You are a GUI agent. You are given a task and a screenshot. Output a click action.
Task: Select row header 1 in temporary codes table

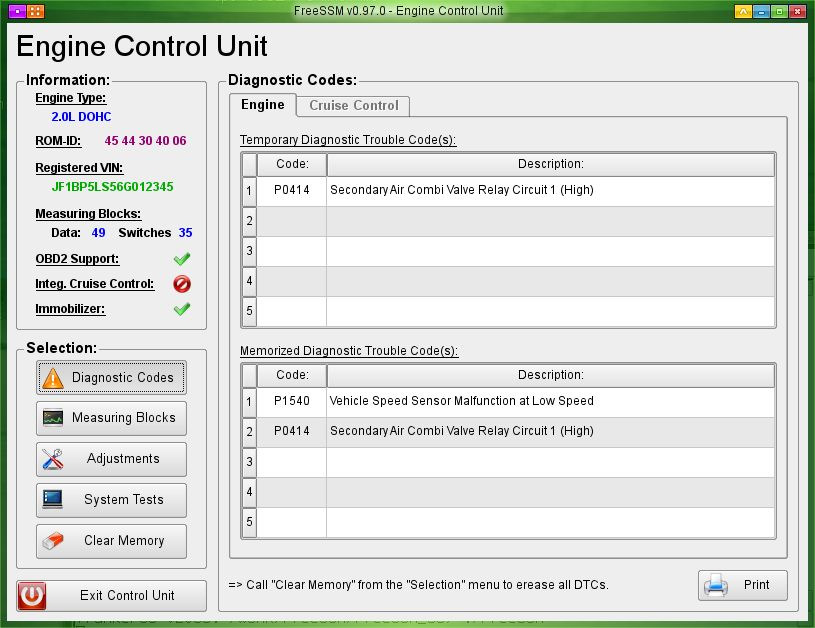point(249,191)
